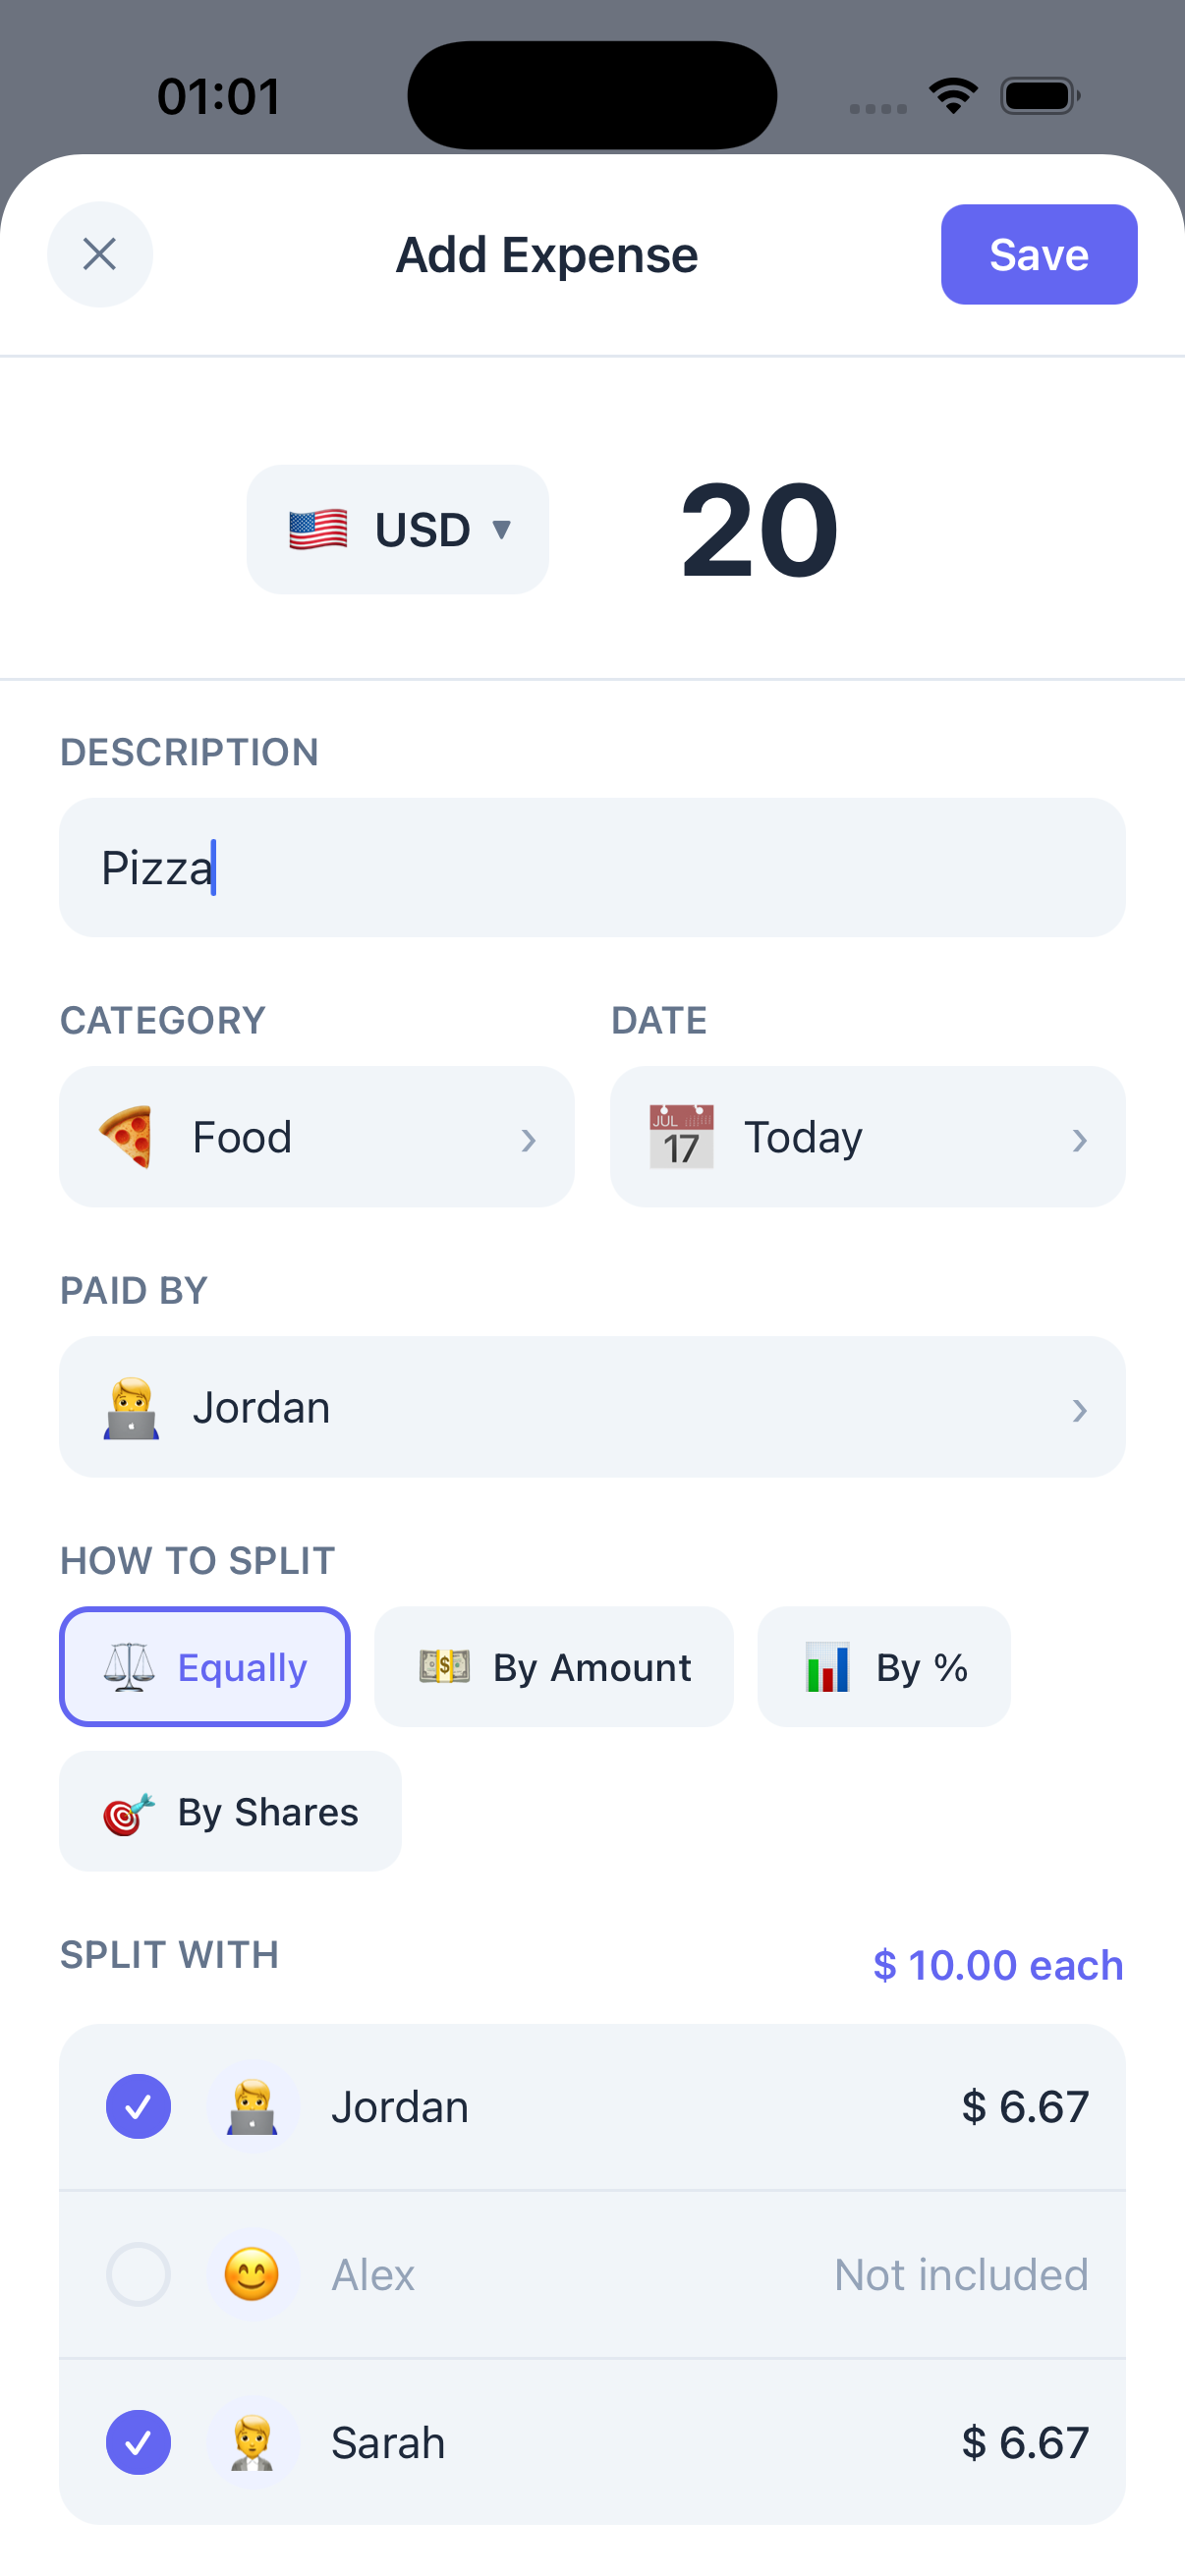The height and width of the screenshot is (2576, 1185).
Task: Tap Sarah's avatar in split list
Action: click(x=252, y=2443)
